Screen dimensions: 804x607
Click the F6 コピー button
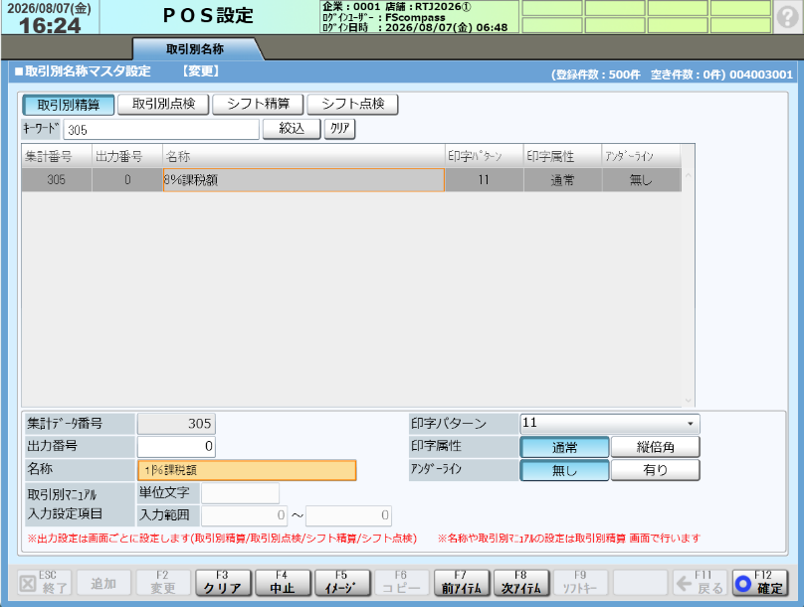point(401,583)
